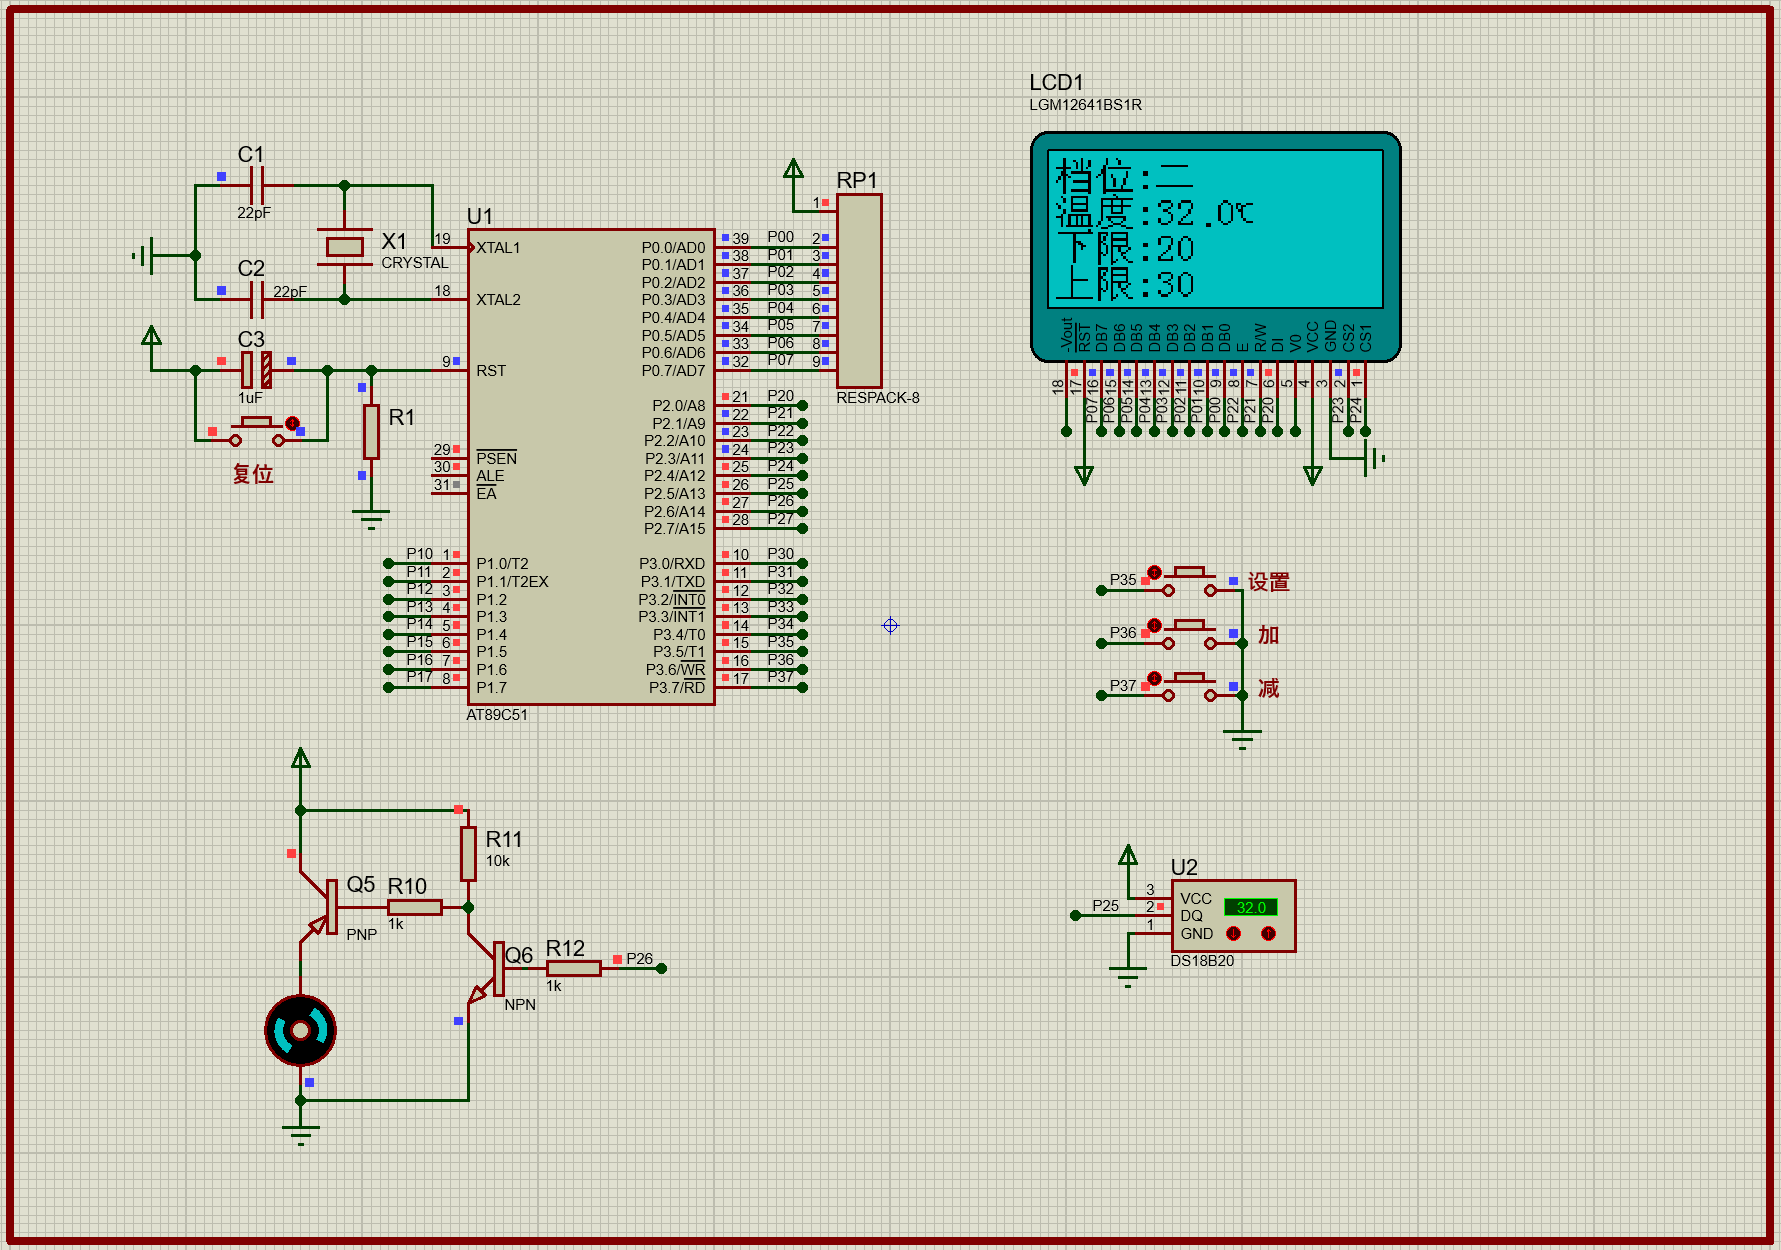1781x1250 pixels.
Task: Click ground symbol below the motor
Action: [x=300, y=1135]
